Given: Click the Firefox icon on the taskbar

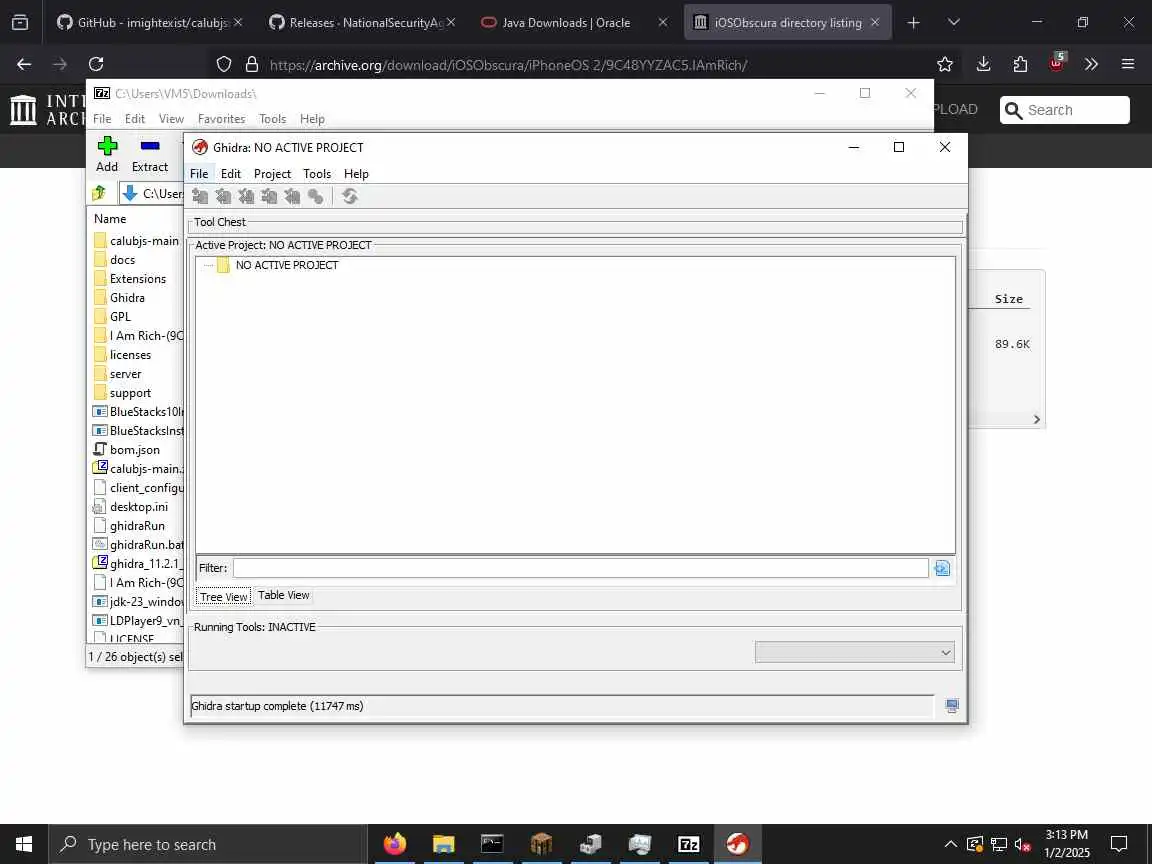Looking at the screenshot, I should [x=395, y=844].
